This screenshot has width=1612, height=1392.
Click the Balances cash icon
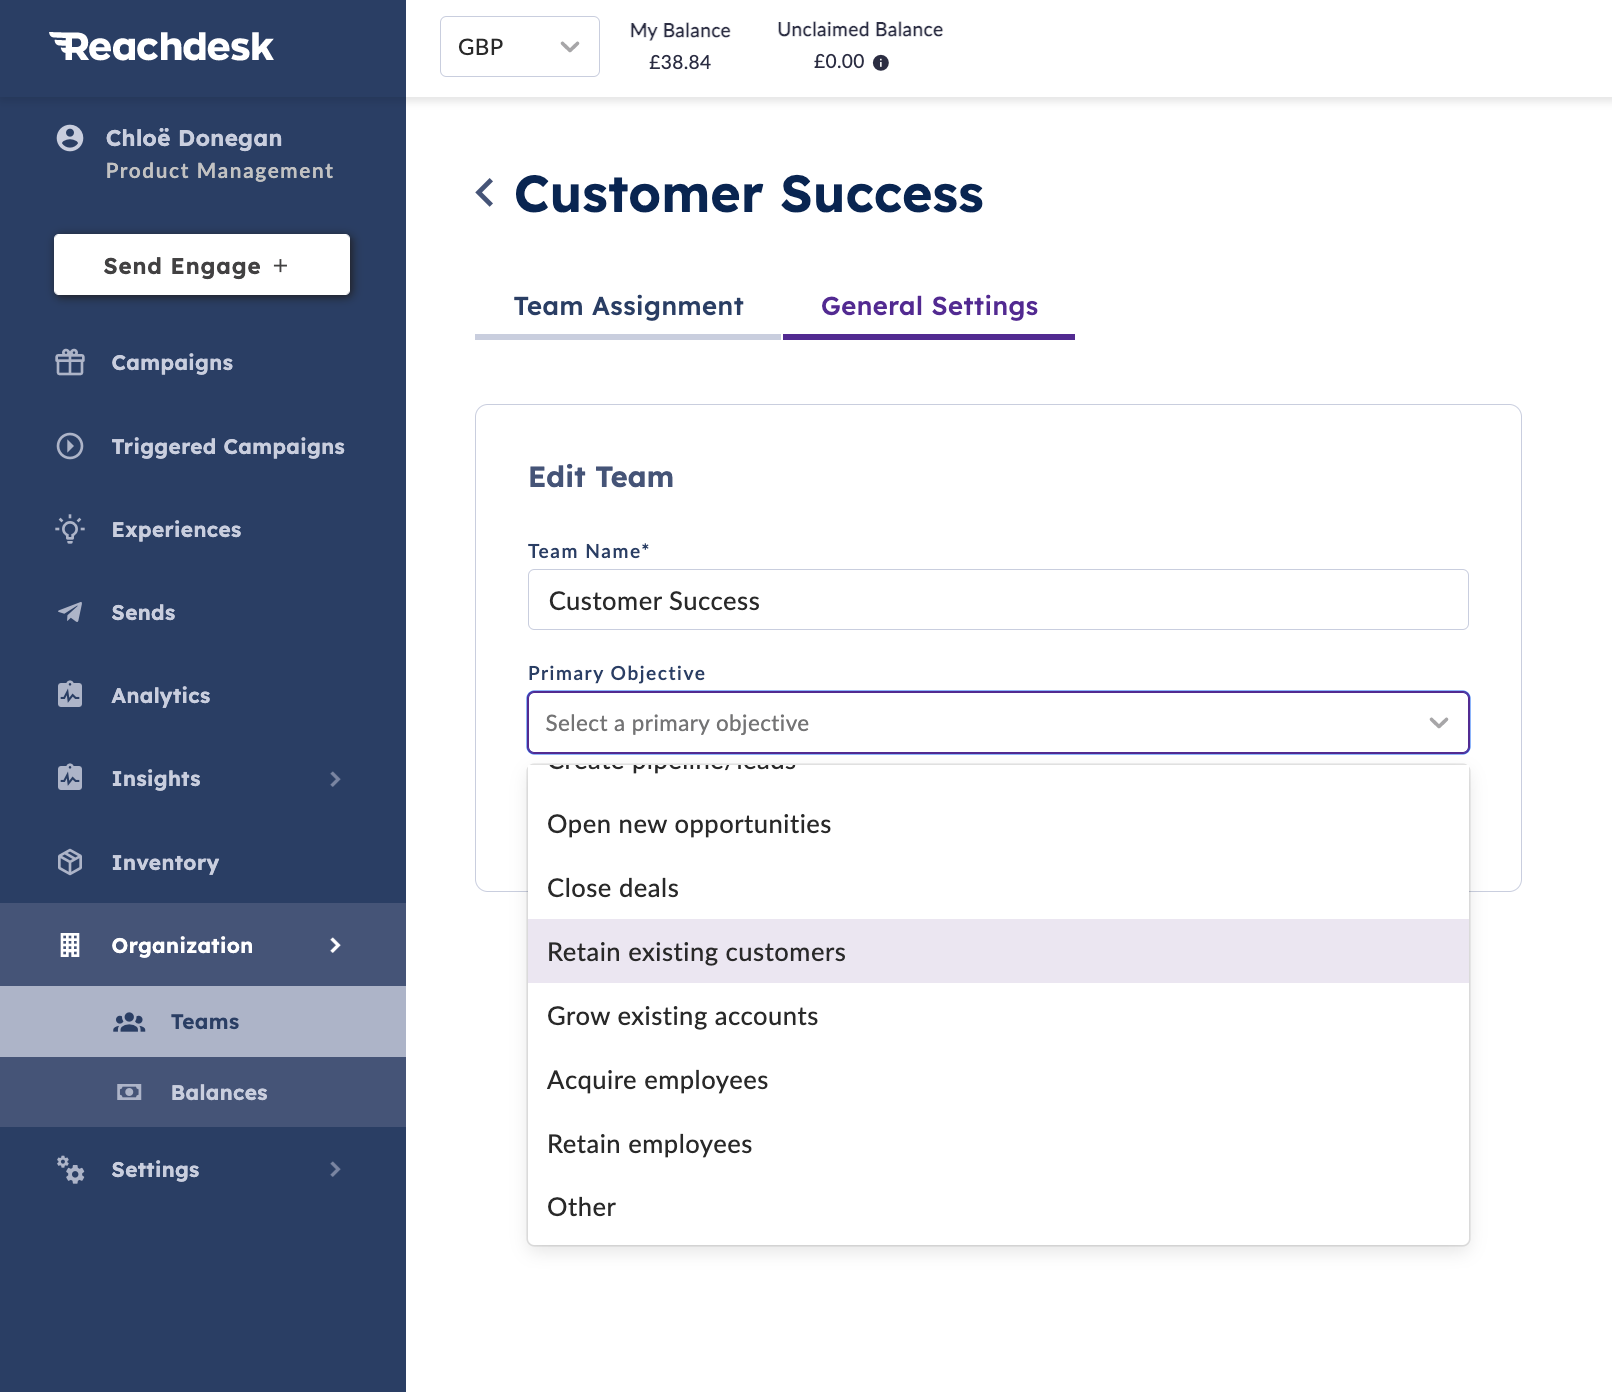(x=129, y=1092)
